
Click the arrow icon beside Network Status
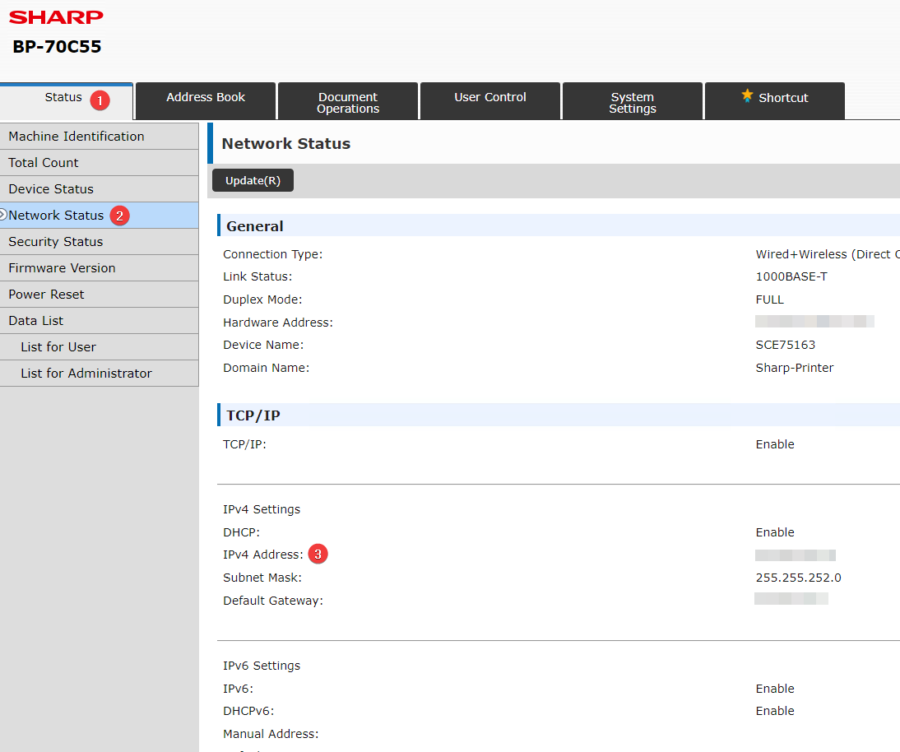click(x=3, y=215)
